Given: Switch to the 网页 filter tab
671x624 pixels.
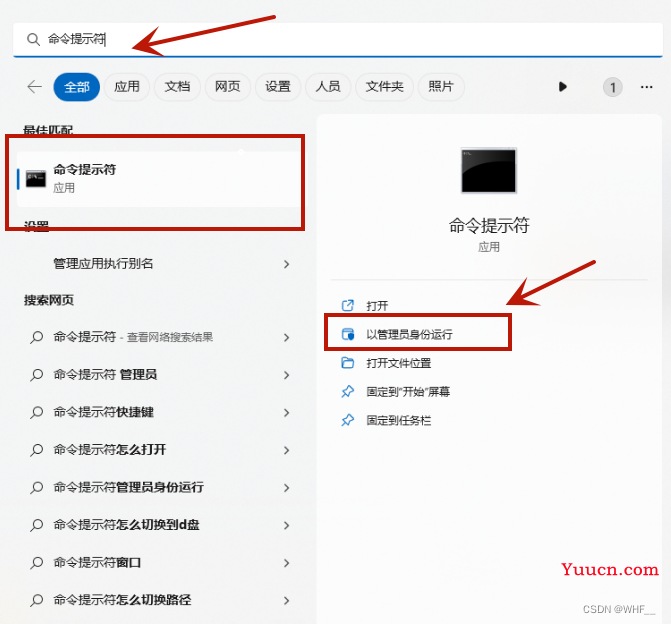Looking at the screenshot, I should [227, 87].
